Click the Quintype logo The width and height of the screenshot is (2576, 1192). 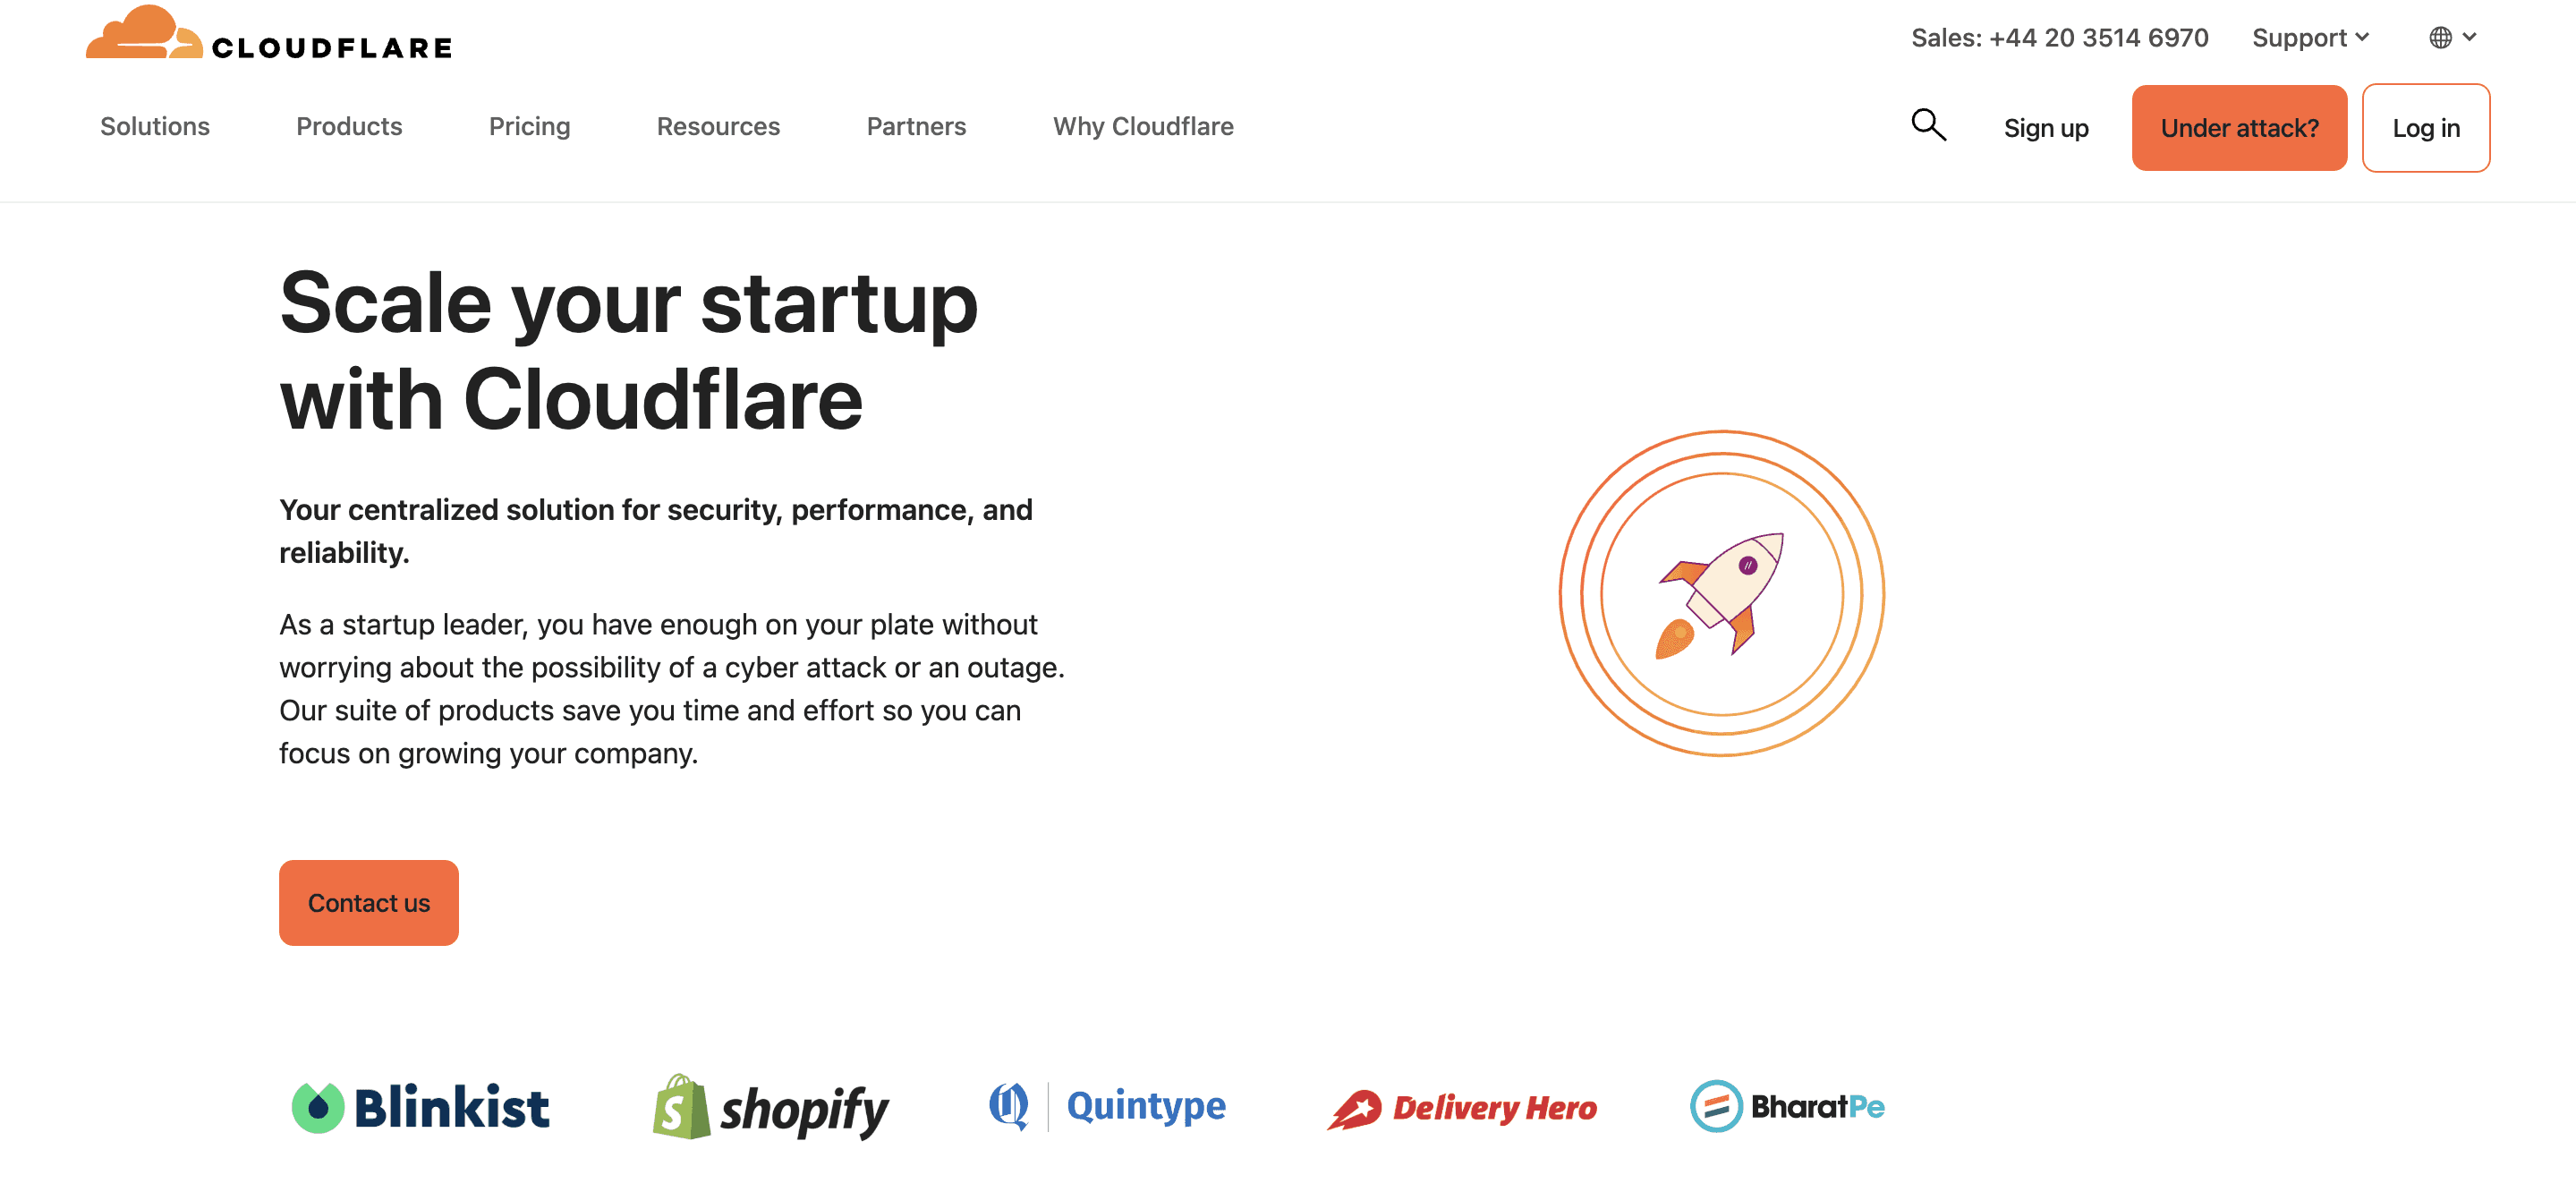(x=1107, y=1106)
